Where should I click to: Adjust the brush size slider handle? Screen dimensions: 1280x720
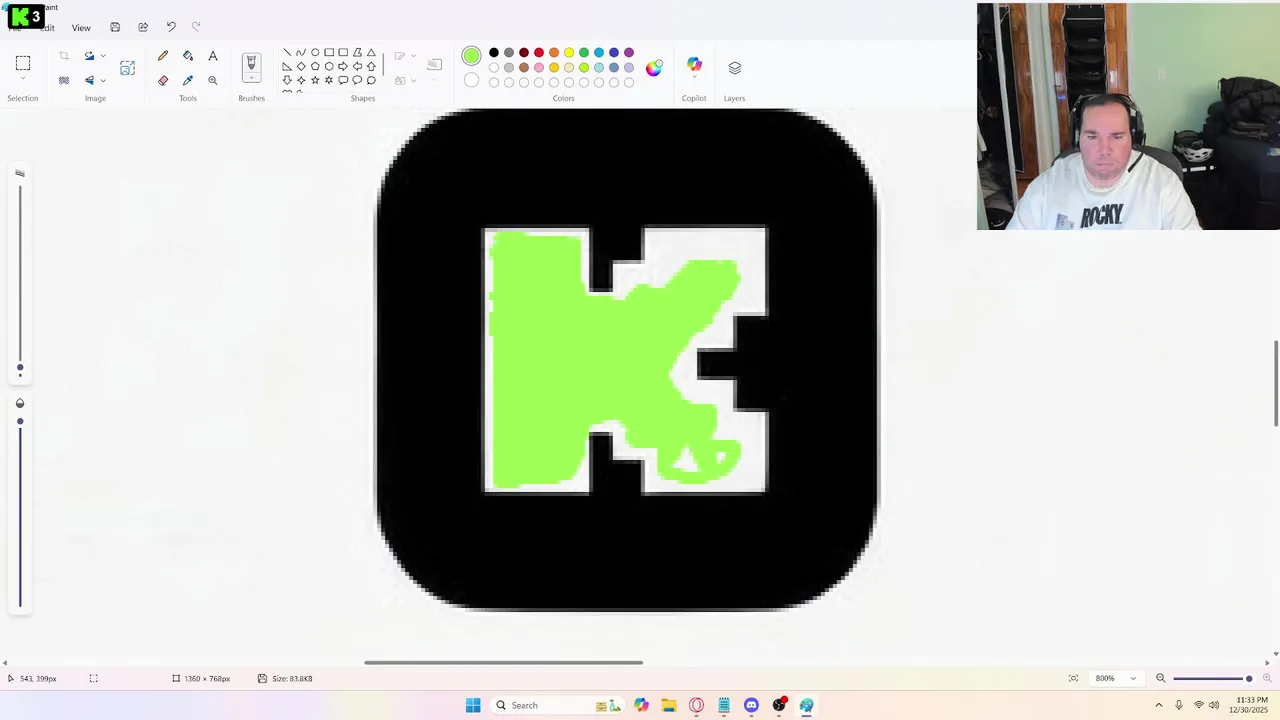point(20,368)
